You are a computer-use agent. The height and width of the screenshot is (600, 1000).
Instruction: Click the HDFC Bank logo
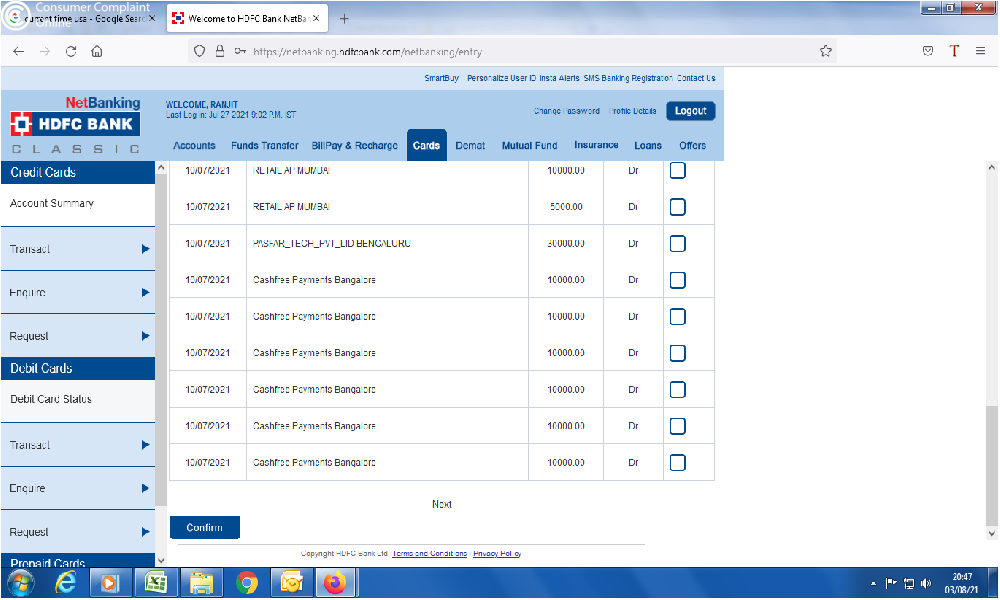[75, 124]
